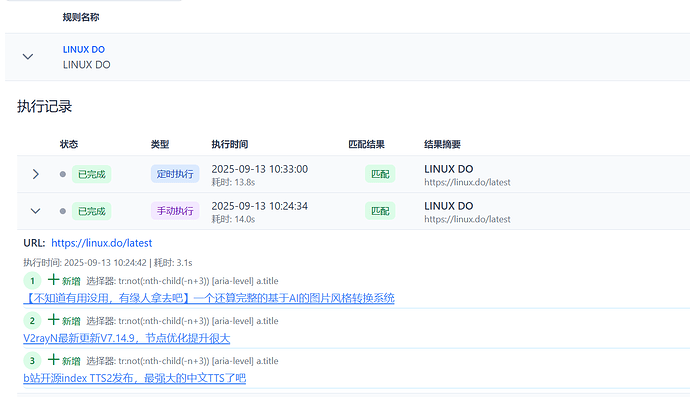Click the 耗时: 13.8s duration text
This screenshot has height=397, width=690.
point(233,182)
